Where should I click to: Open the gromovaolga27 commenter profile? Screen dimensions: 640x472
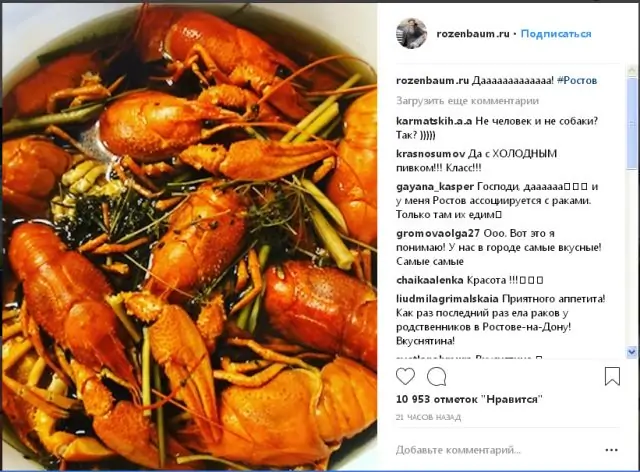point(438,234)
